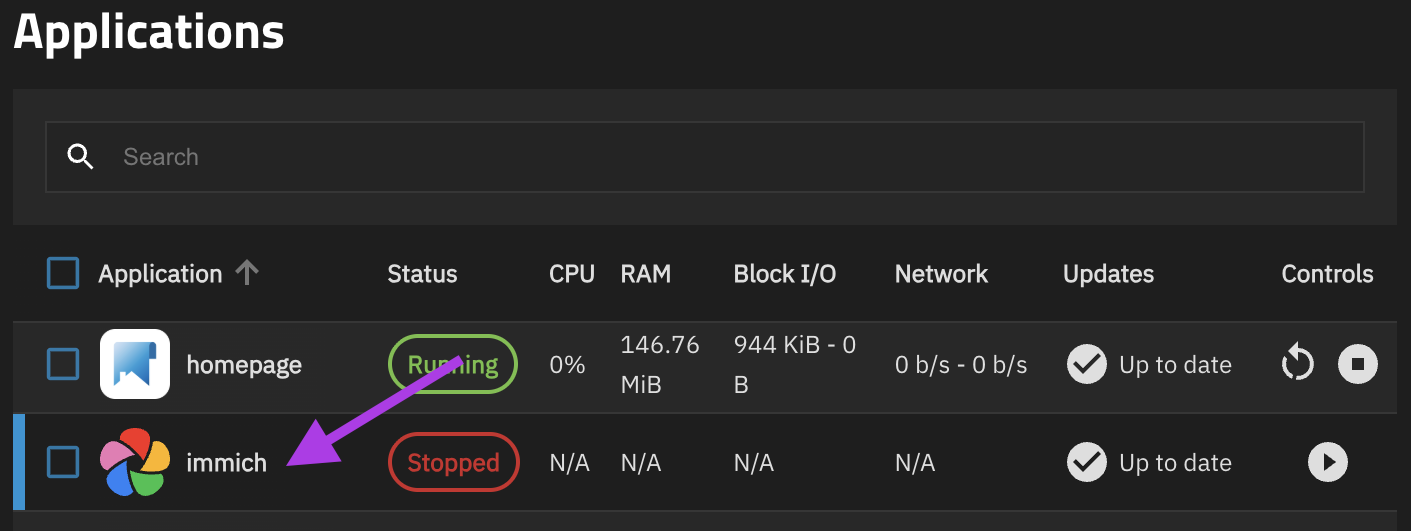Stop the homepage application
The width and height of the screenshot is (1411, 531).
[x=1357, y=364]
